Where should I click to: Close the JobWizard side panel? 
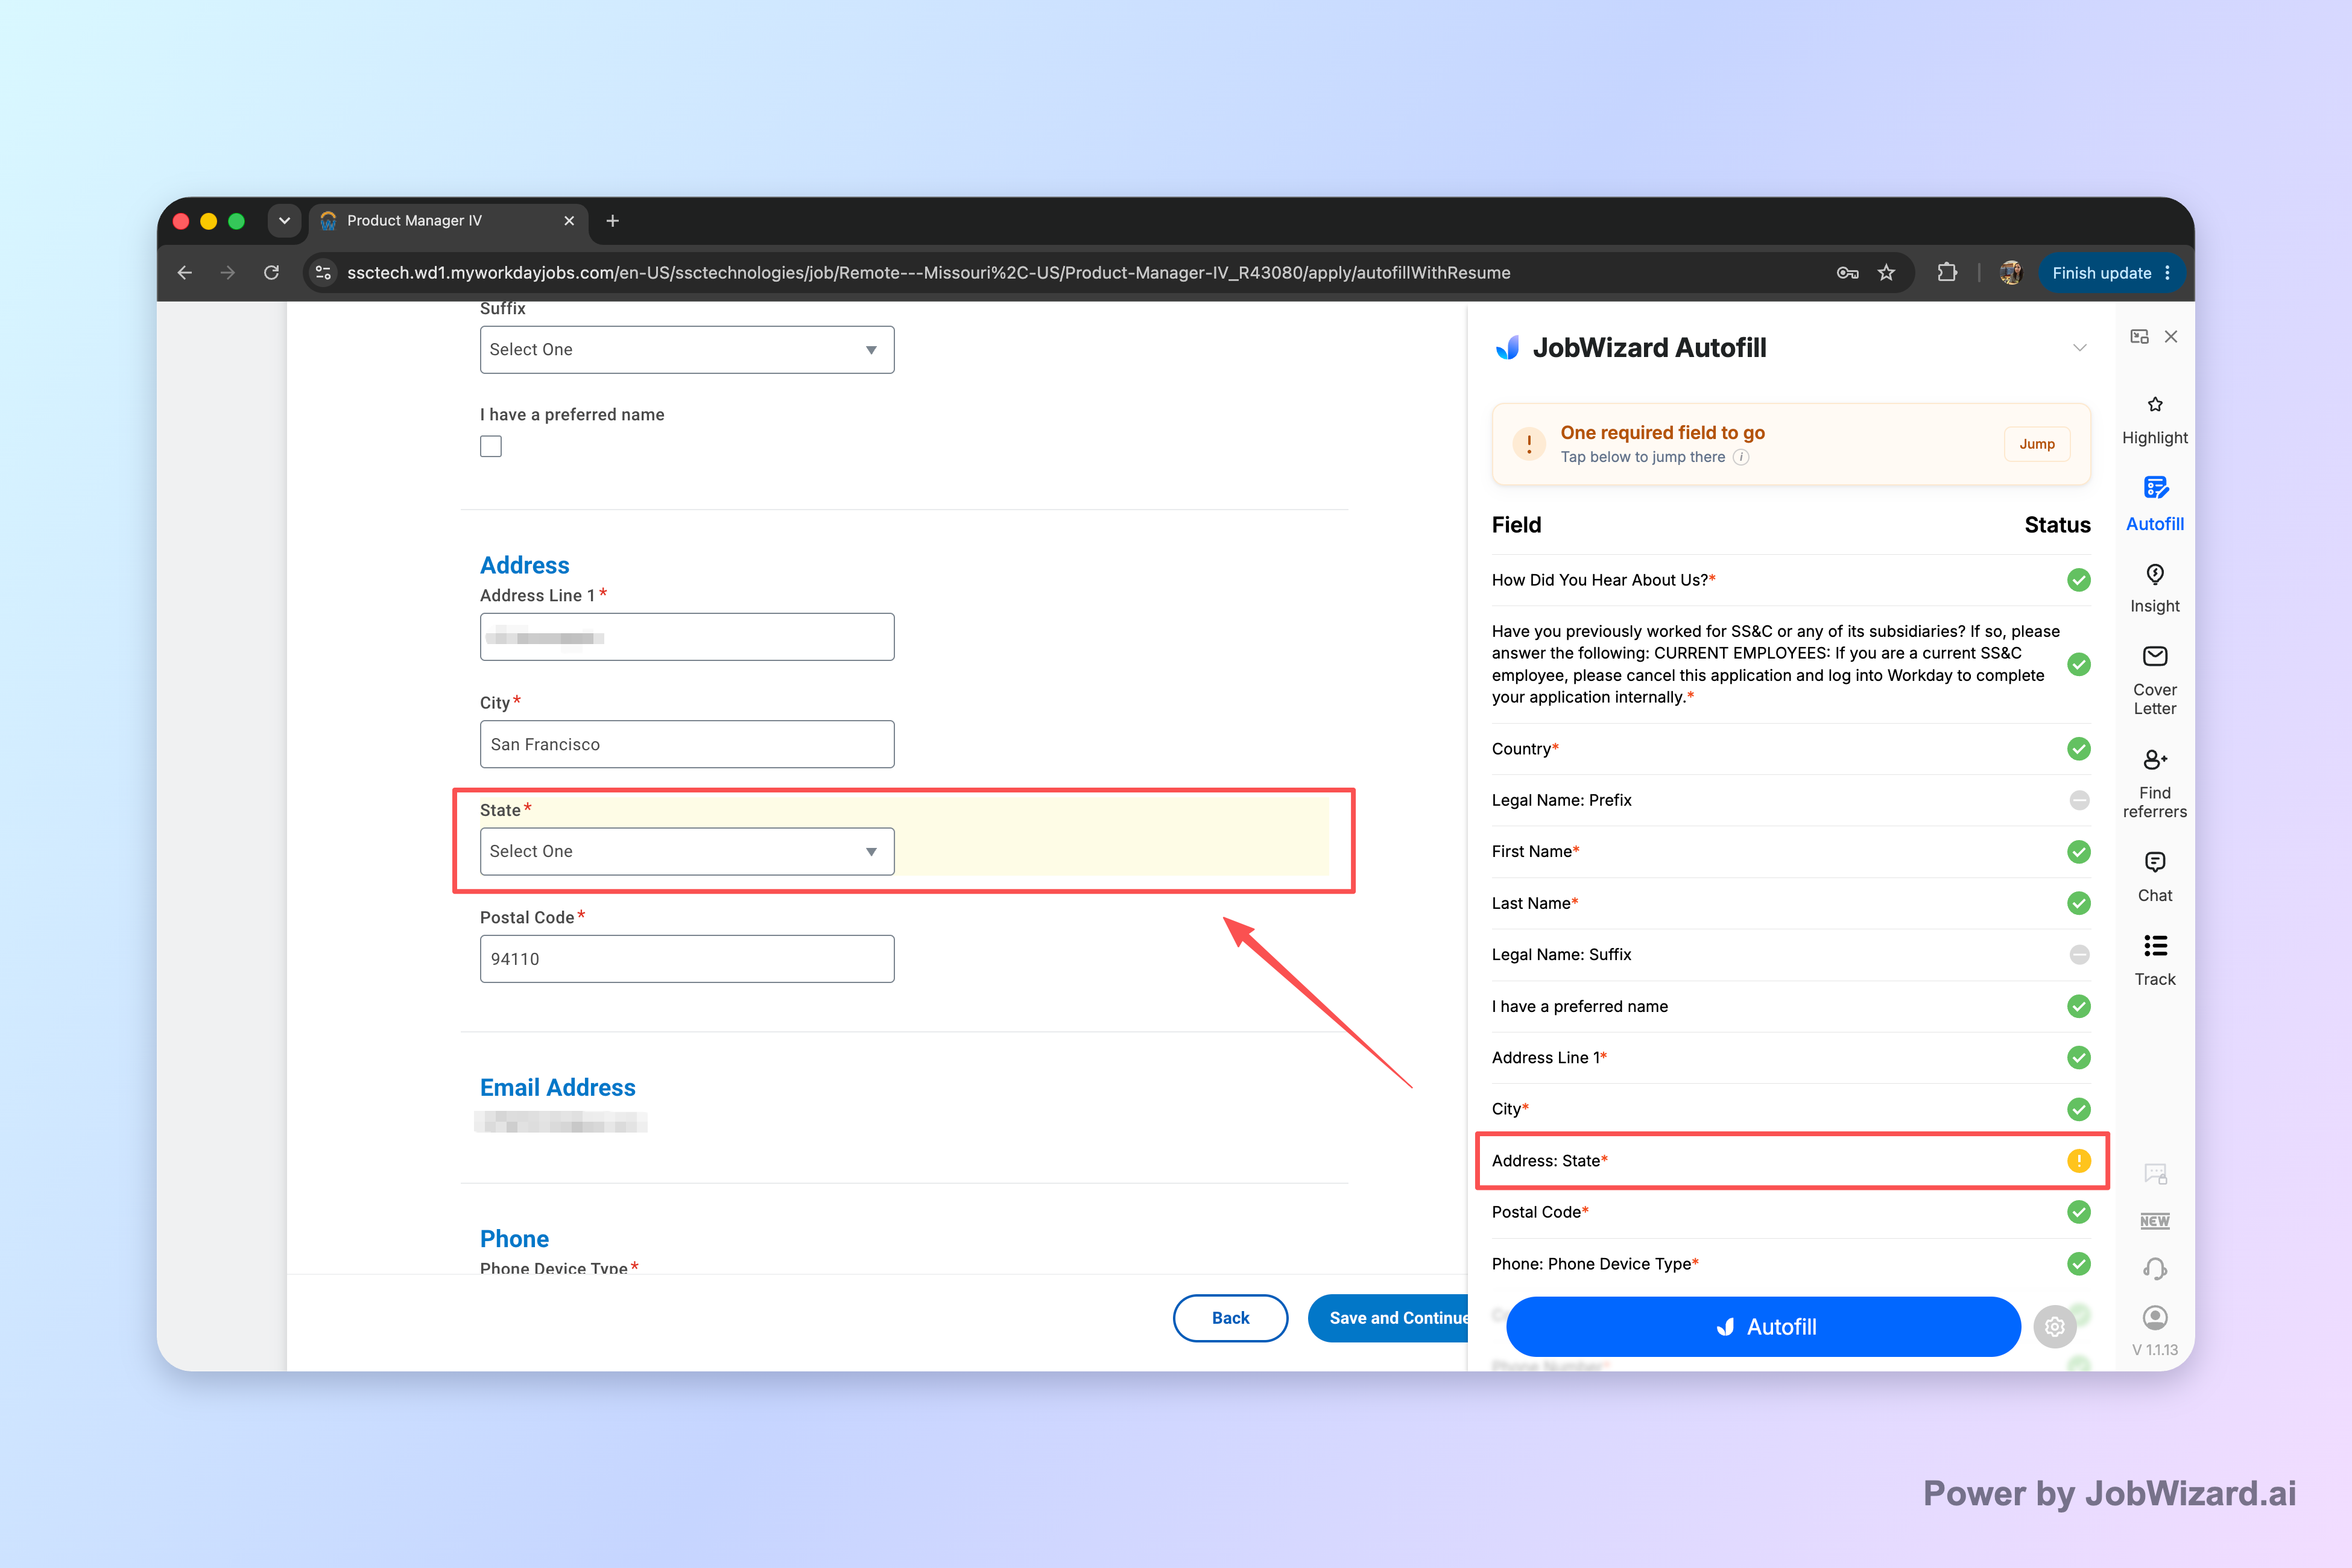[x=2171, y=337]
